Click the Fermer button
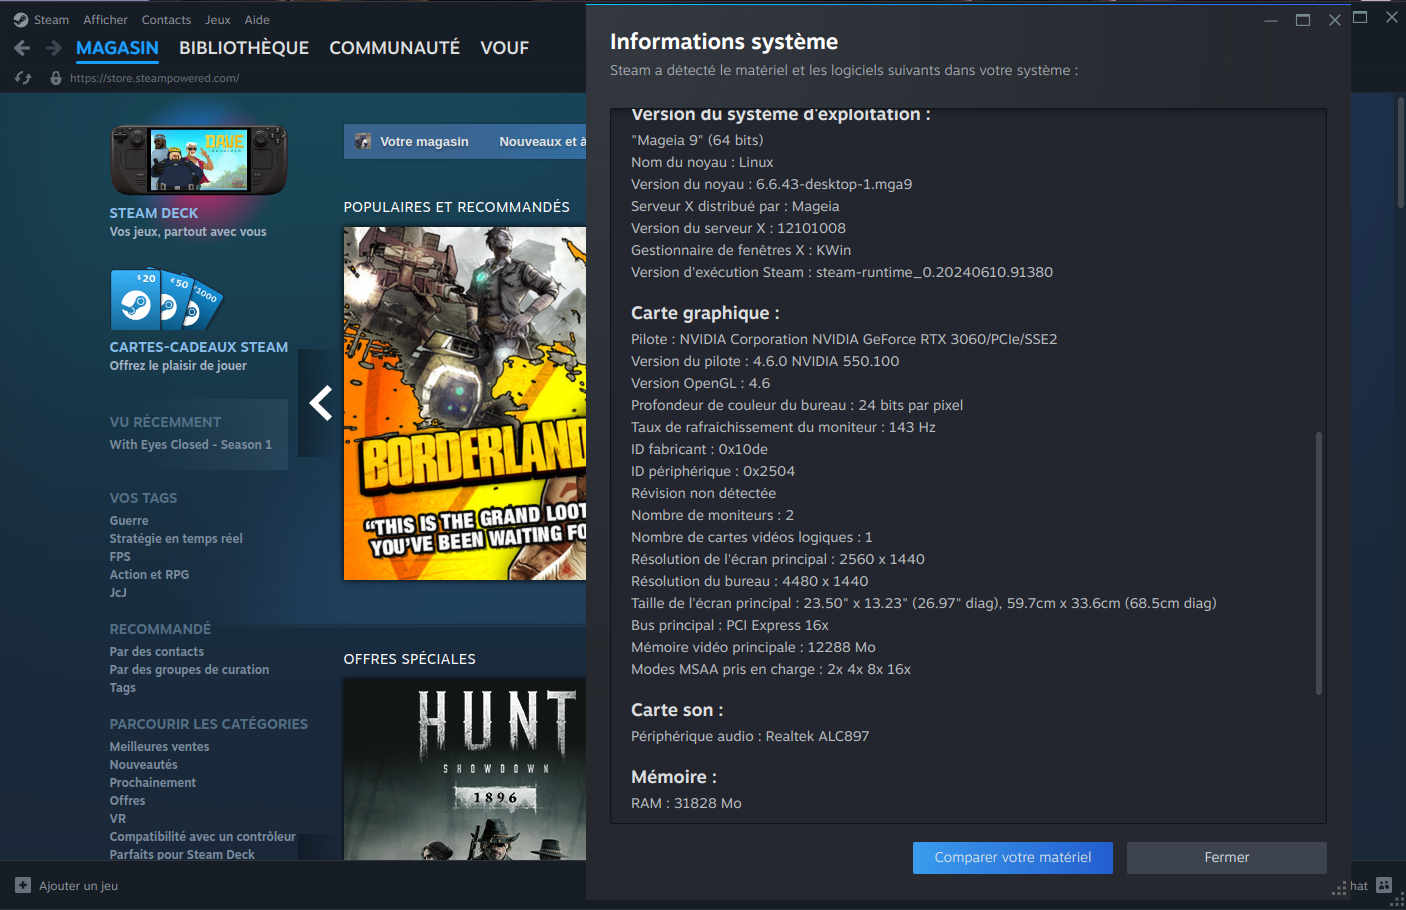 1227,858
